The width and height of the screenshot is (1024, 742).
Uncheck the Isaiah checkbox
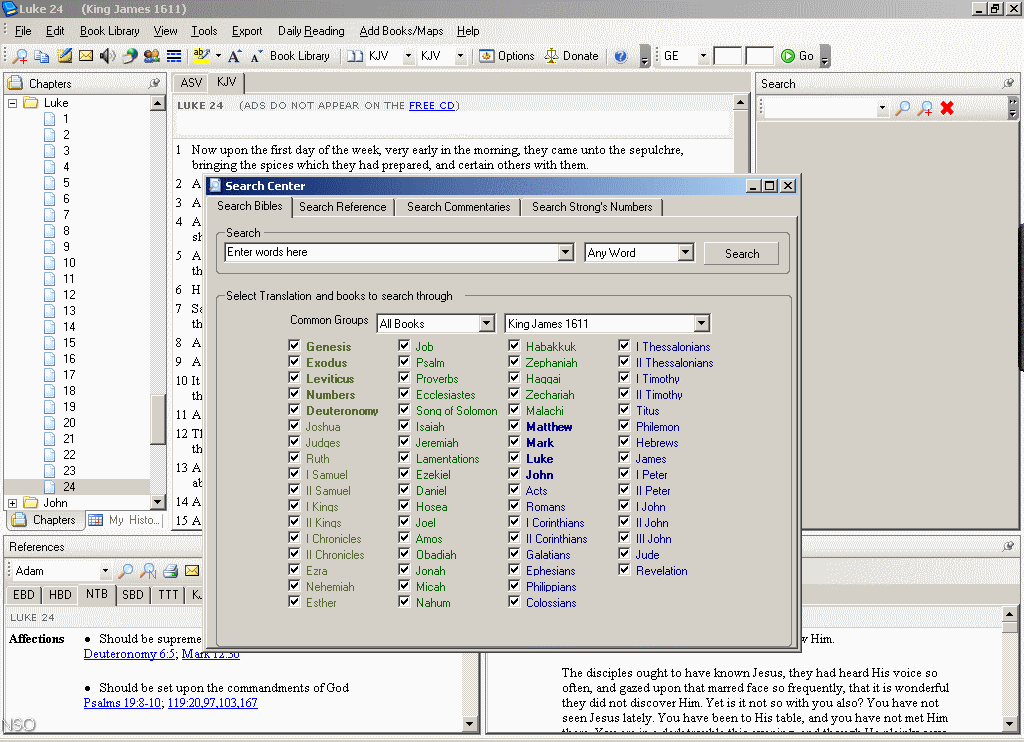click(404, 426)
